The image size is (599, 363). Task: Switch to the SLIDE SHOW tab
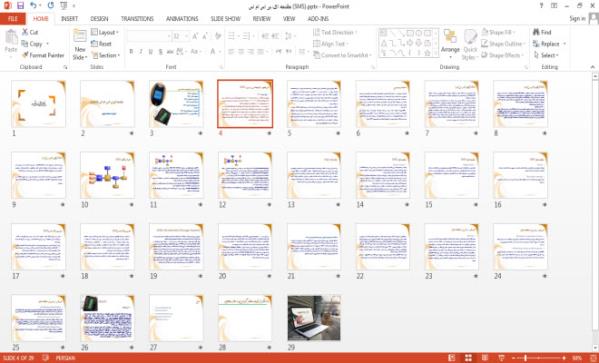click(225, 18)
